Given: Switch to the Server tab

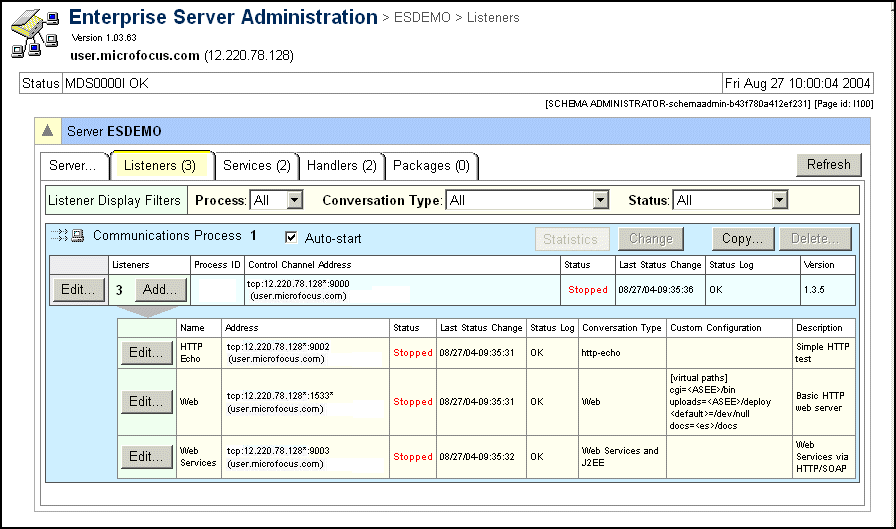Looking at the screenshot, I should pyautogui.click(x=72, y=165).
